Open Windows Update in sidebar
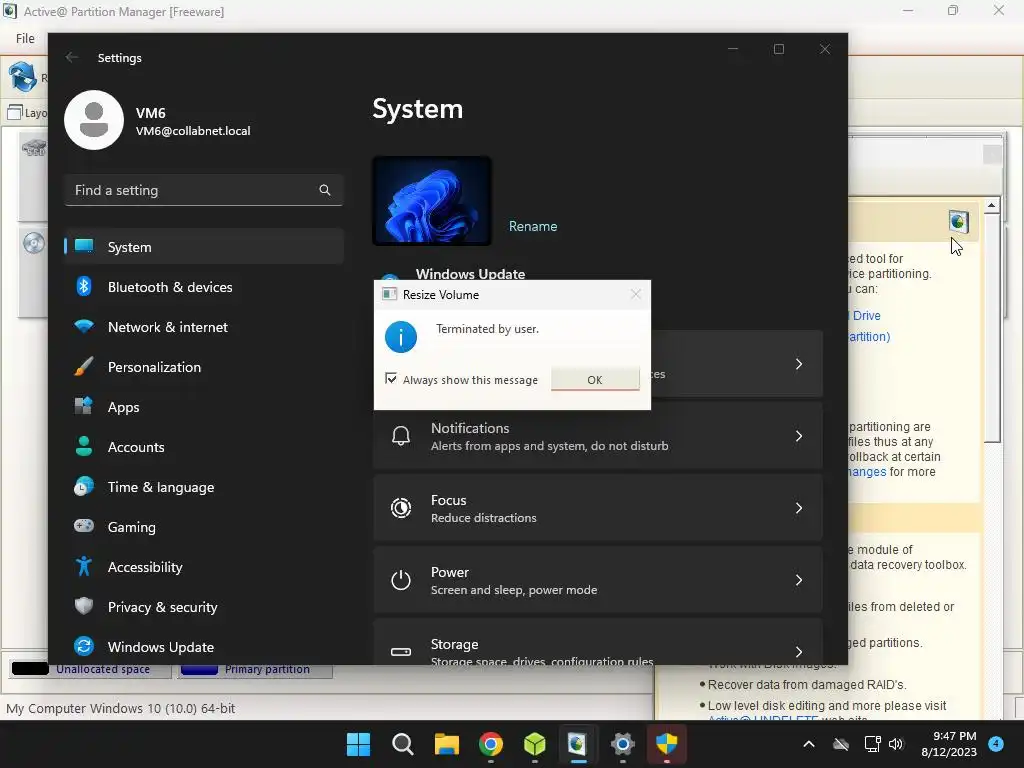 (204, 647)
